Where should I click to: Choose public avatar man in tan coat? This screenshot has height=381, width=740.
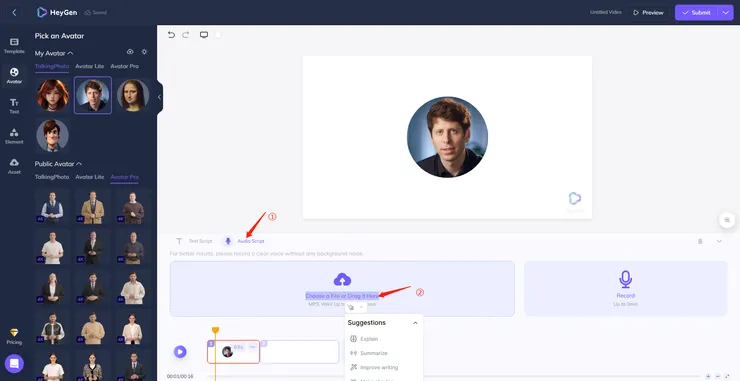point(92,206)
